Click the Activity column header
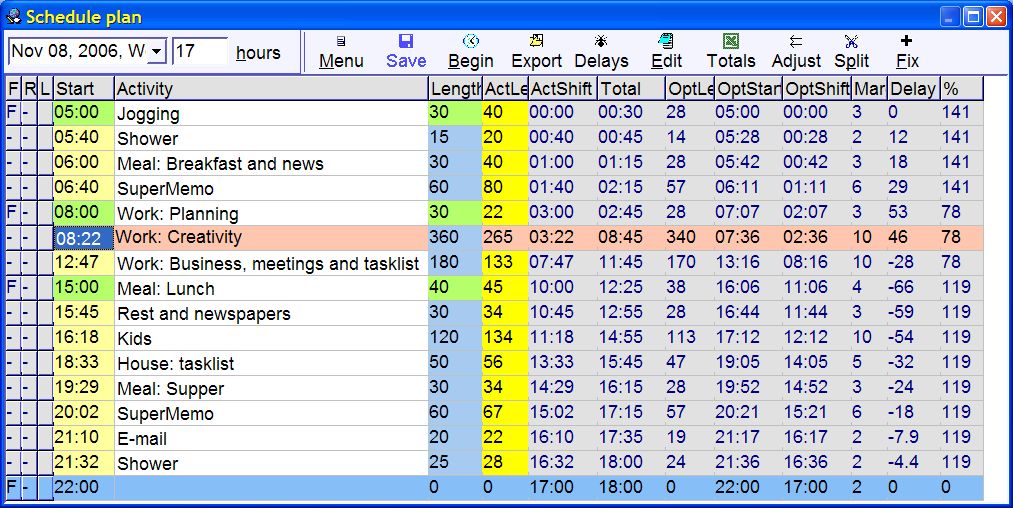This screenshot has height=508, width=1013. point(270,89)
